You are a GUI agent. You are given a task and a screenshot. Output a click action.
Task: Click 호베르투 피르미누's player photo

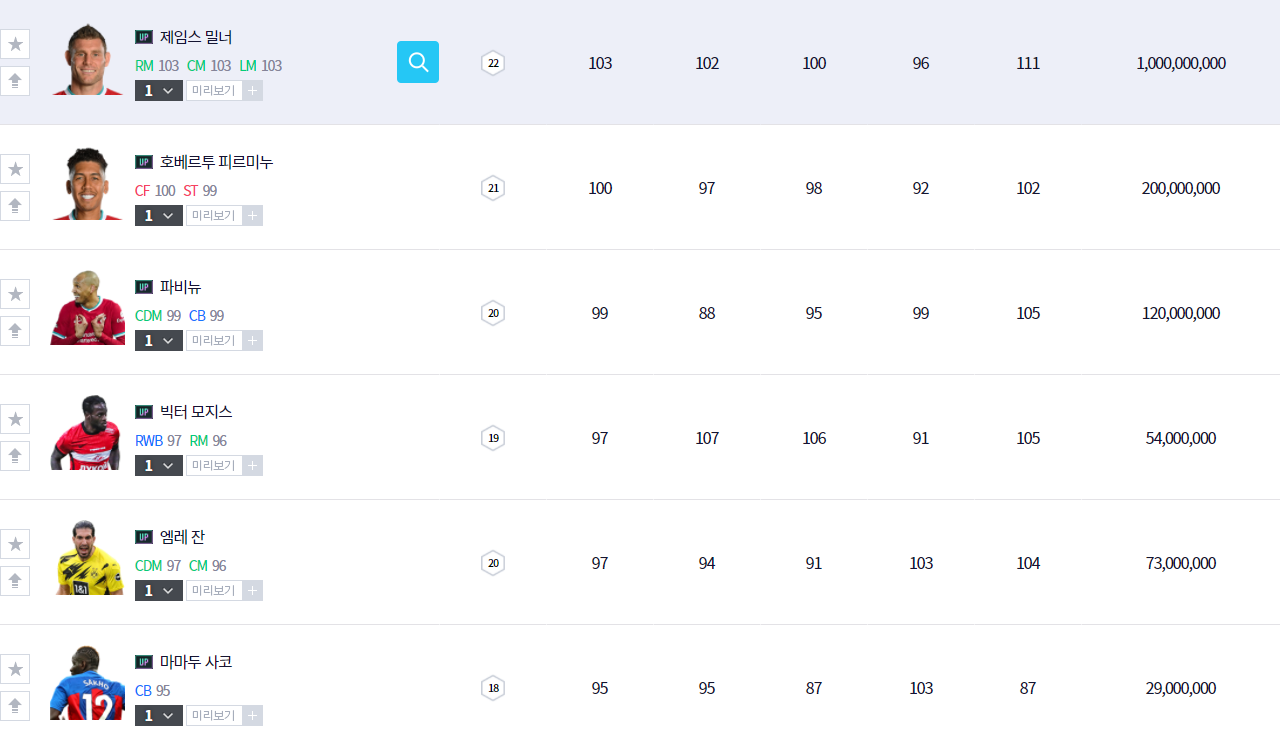pos(86,185)
